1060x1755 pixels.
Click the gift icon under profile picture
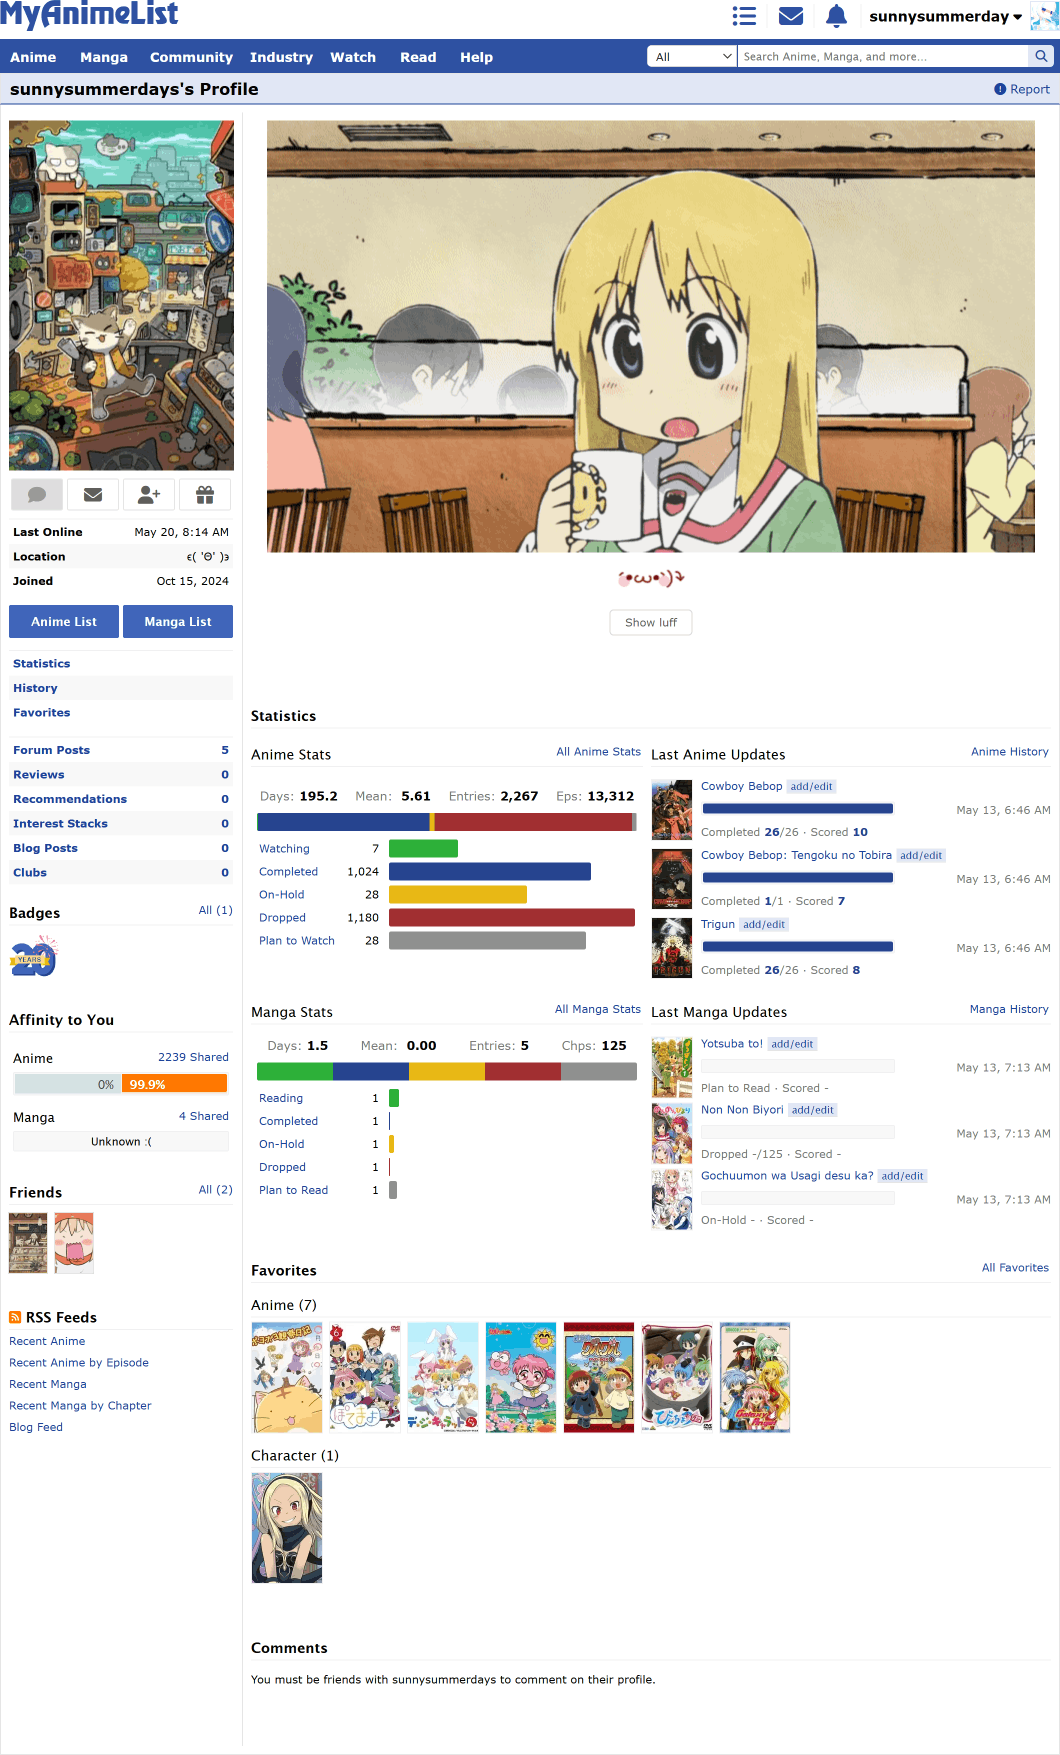pyautogui.click(x=205, y=494)
